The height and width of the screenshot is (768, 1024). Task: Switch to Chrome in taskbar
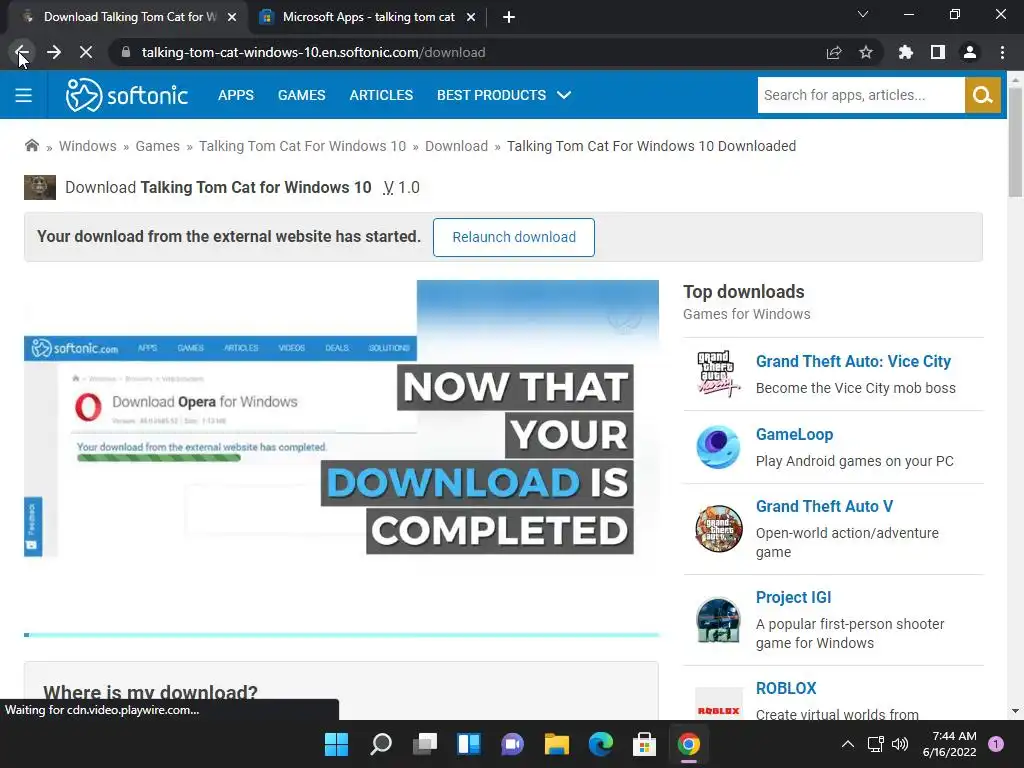point(688,744)
